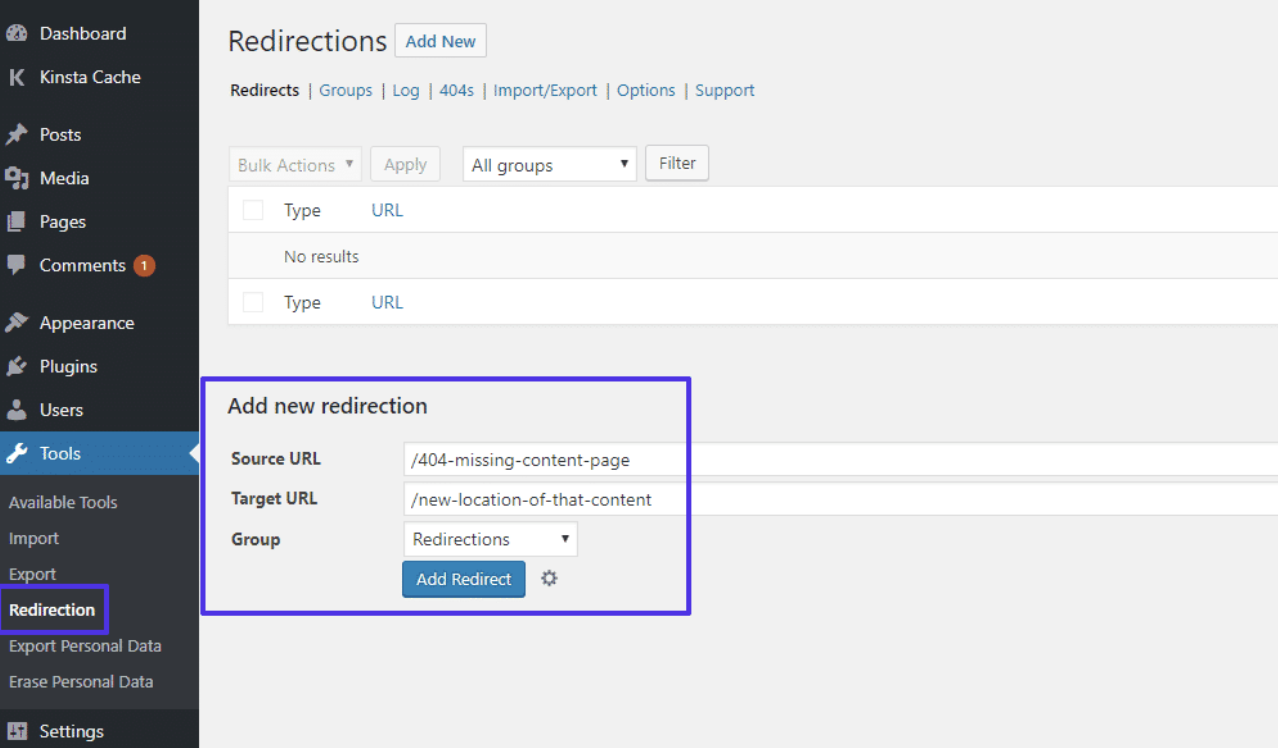The width and height of the screenshot is (1278, 748).
Task: Switch to the Log tab
Action: [406, 90]
